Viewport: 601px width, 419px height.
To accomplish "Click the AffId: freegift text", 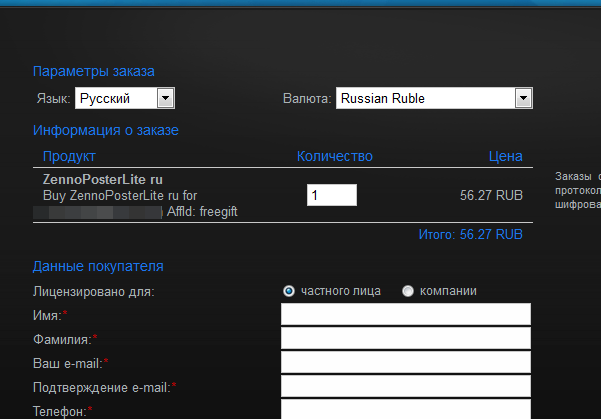I will coord(202,212).
